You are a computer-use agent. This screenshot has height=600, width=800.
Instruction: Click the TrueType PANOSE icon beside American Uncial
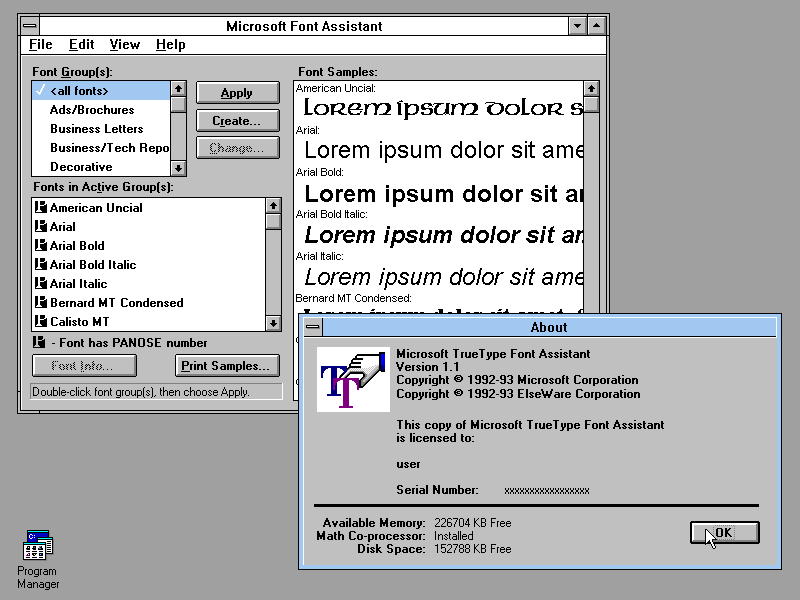pyautogui.click(x=40, y=207)
